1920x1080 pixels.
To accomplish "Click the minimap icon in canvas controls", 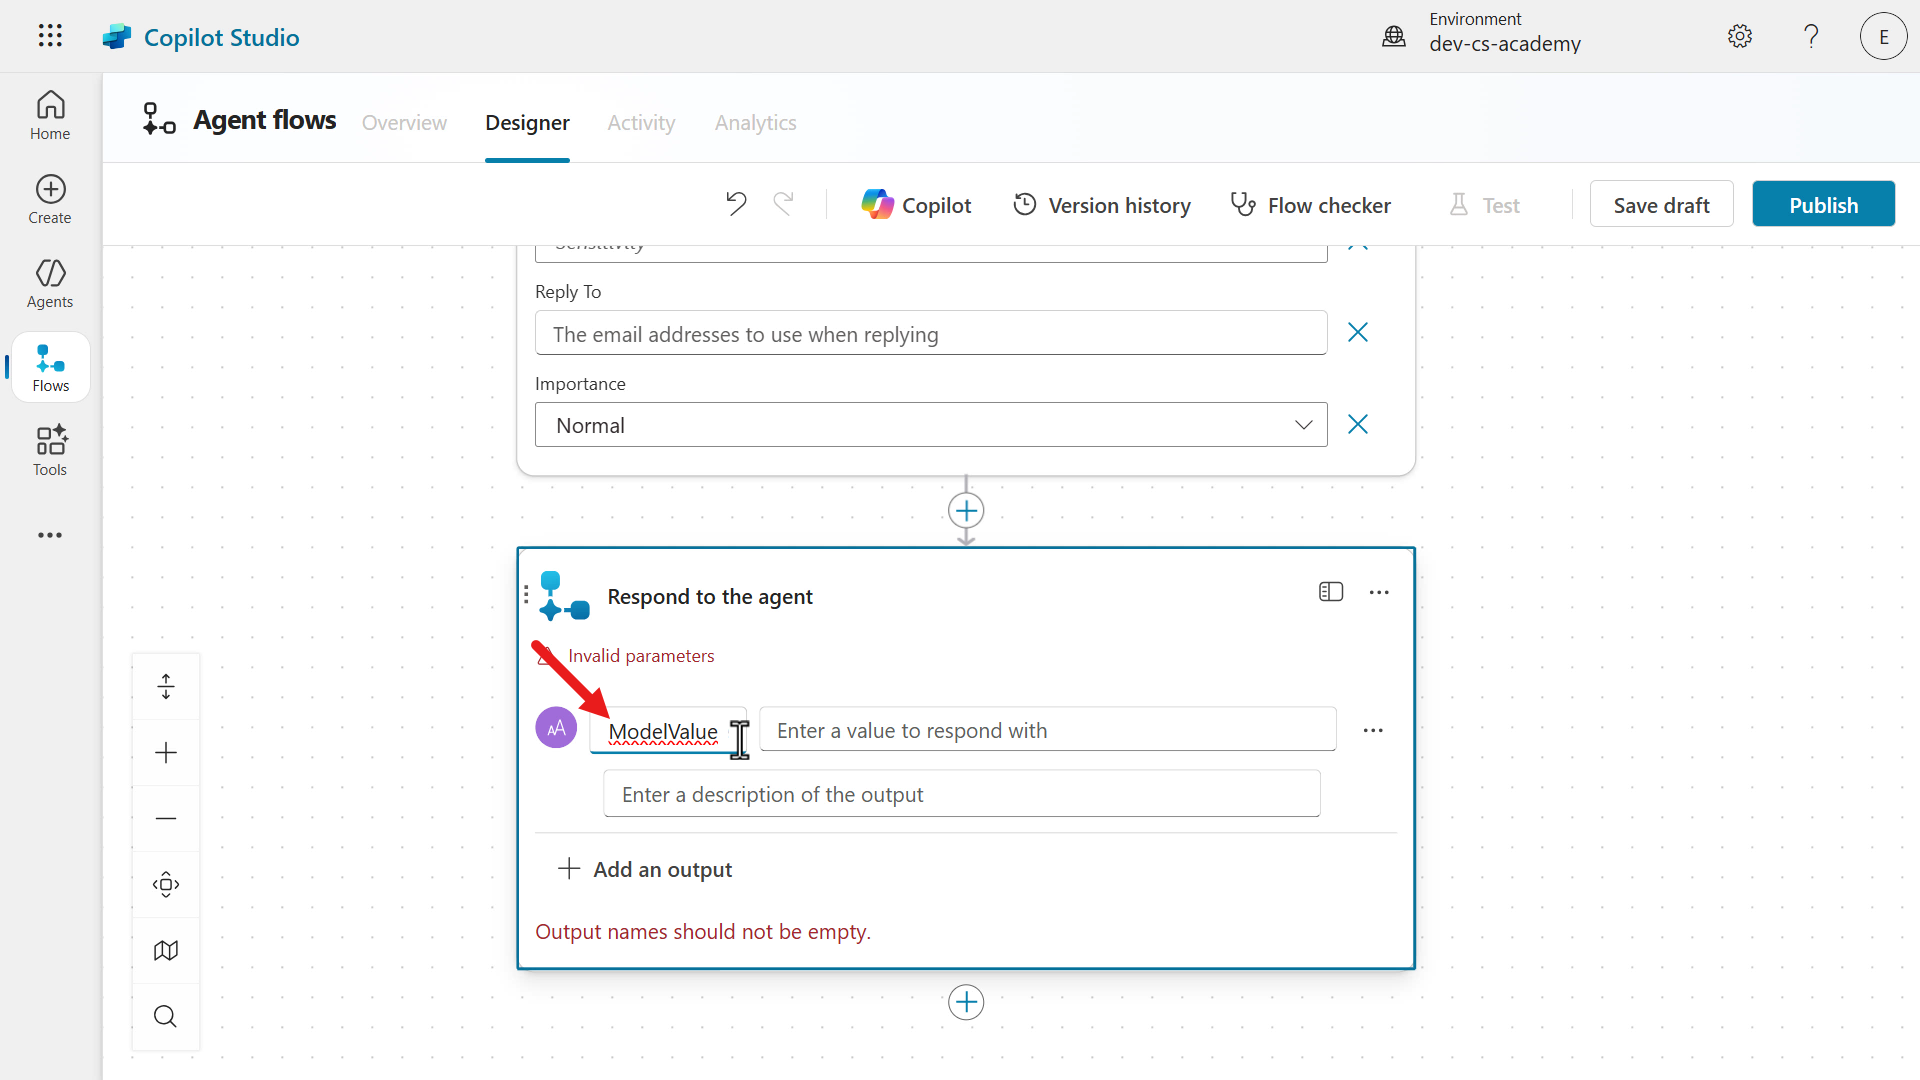I will tap(166, 950).
